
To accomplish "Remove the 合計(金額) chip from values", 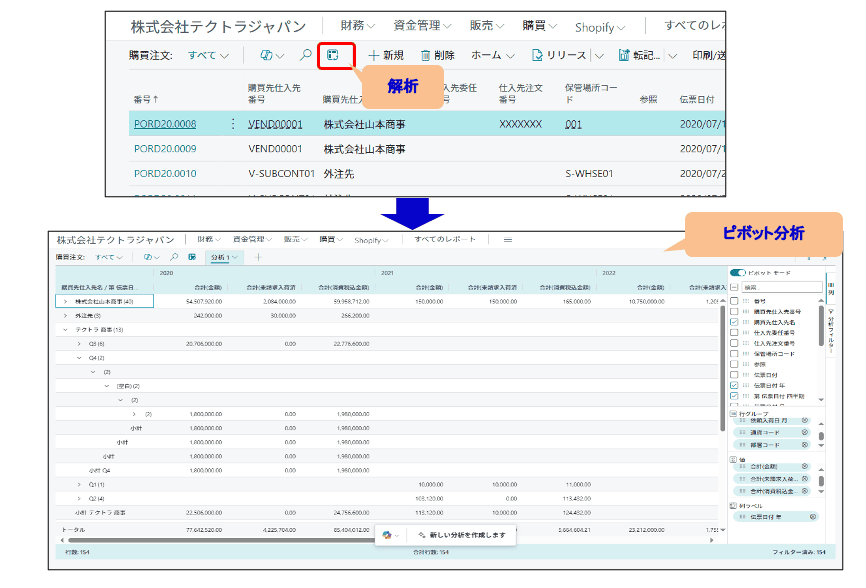I will coord(805,466).
